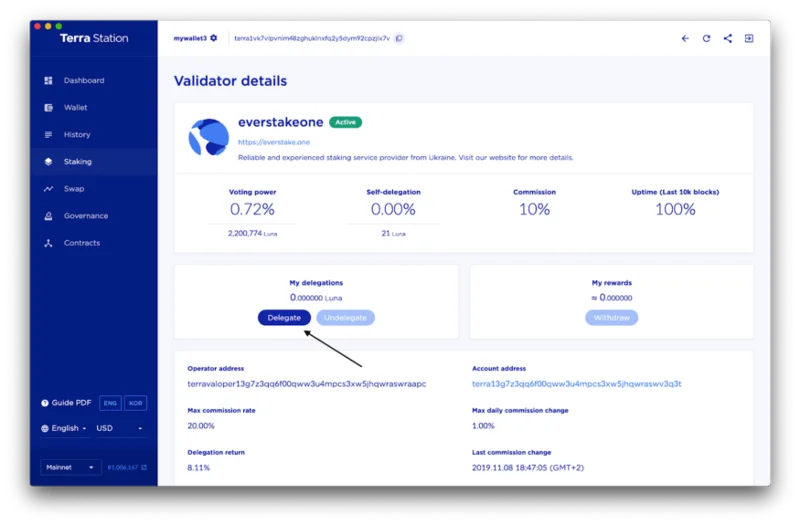800x525 pixels.
Task: Open History via its list icon
Action: [48, 135]
